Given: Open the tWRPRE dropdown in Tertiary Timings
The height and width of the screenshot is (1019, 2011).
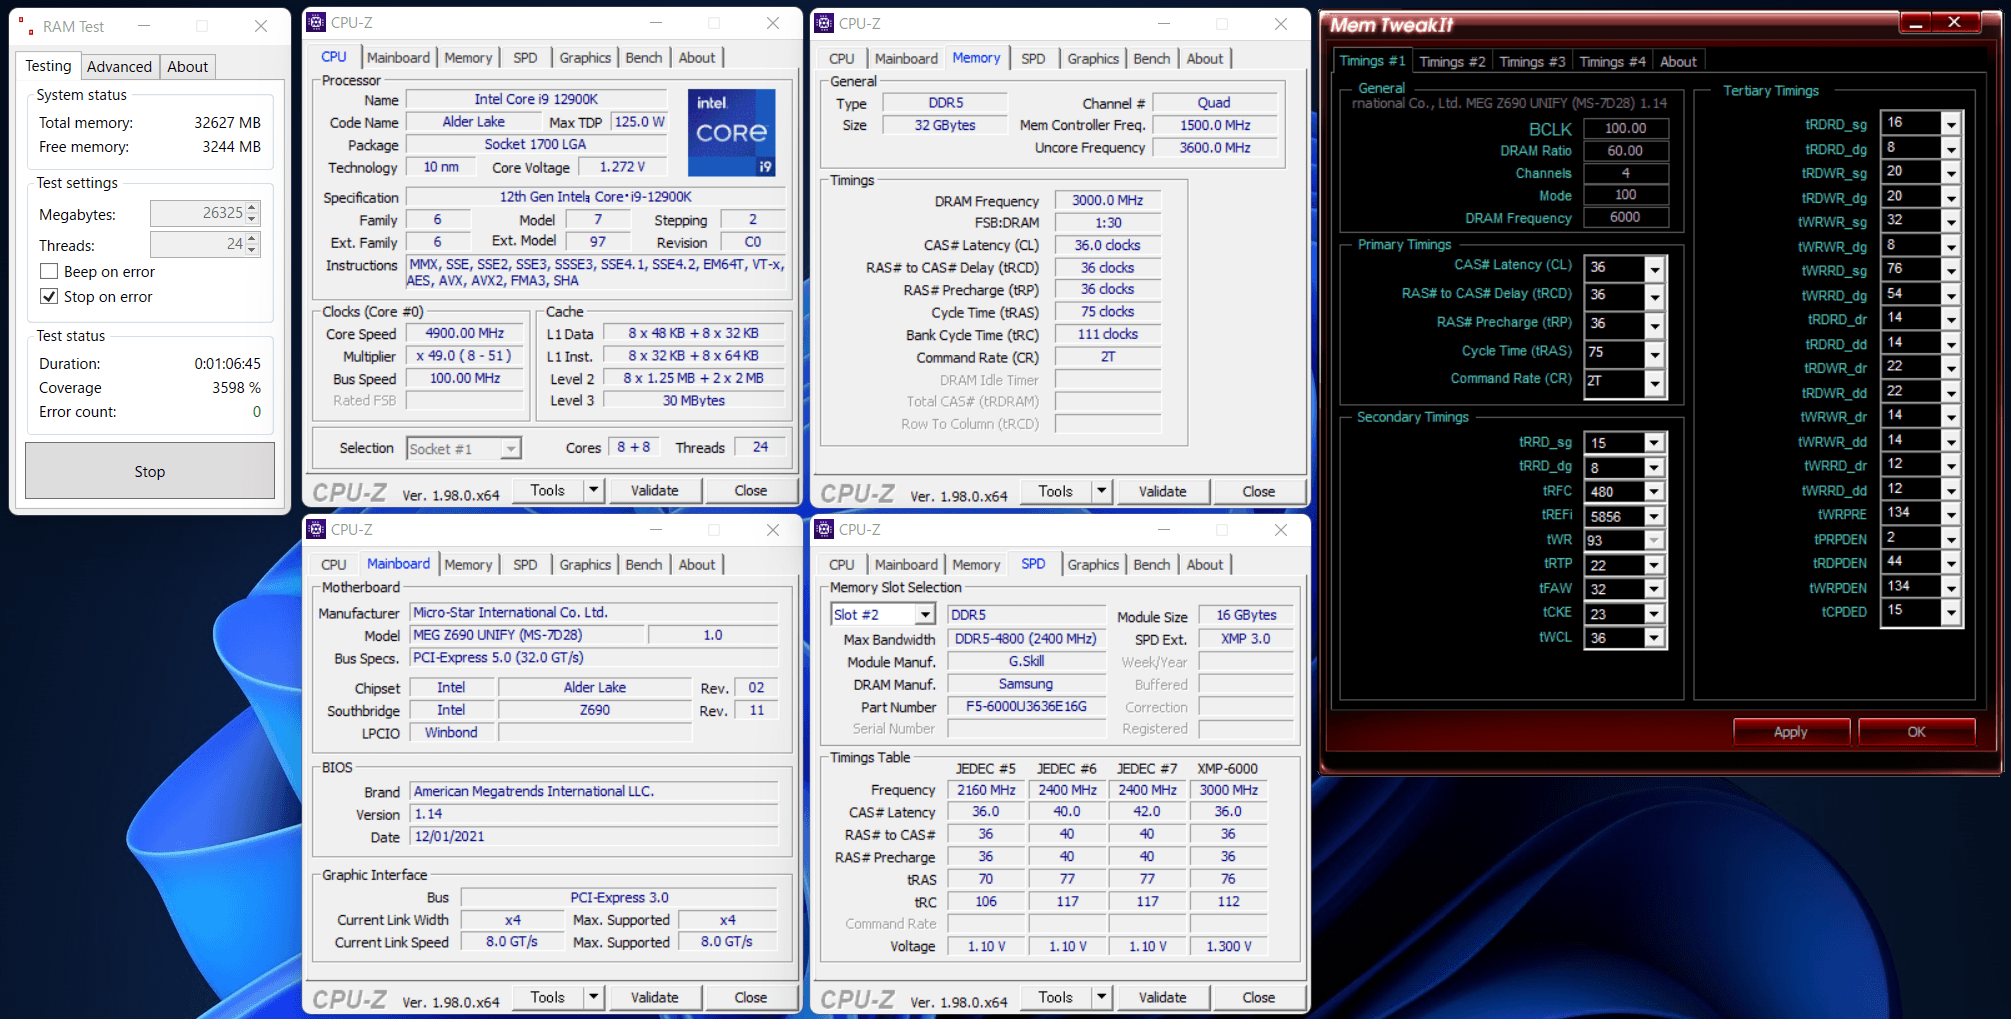Looking at the screenshot, I should pos(1951,514).
